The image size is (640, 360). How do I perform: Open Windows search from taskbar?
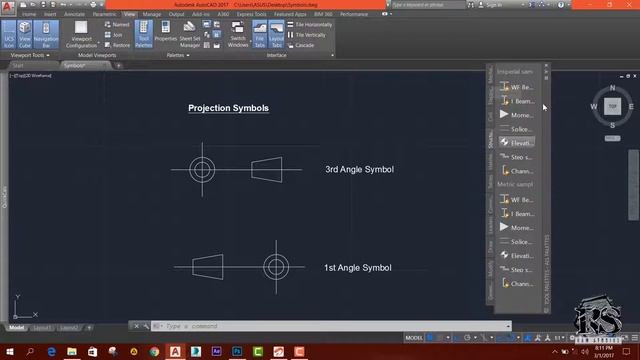(x=30, y=351)
